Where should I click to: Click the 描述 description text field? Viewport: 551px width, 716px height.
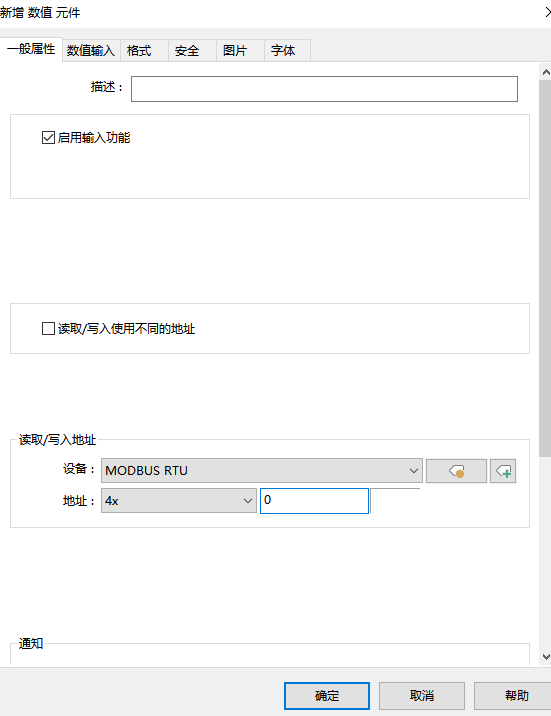(x=324, y=89)
